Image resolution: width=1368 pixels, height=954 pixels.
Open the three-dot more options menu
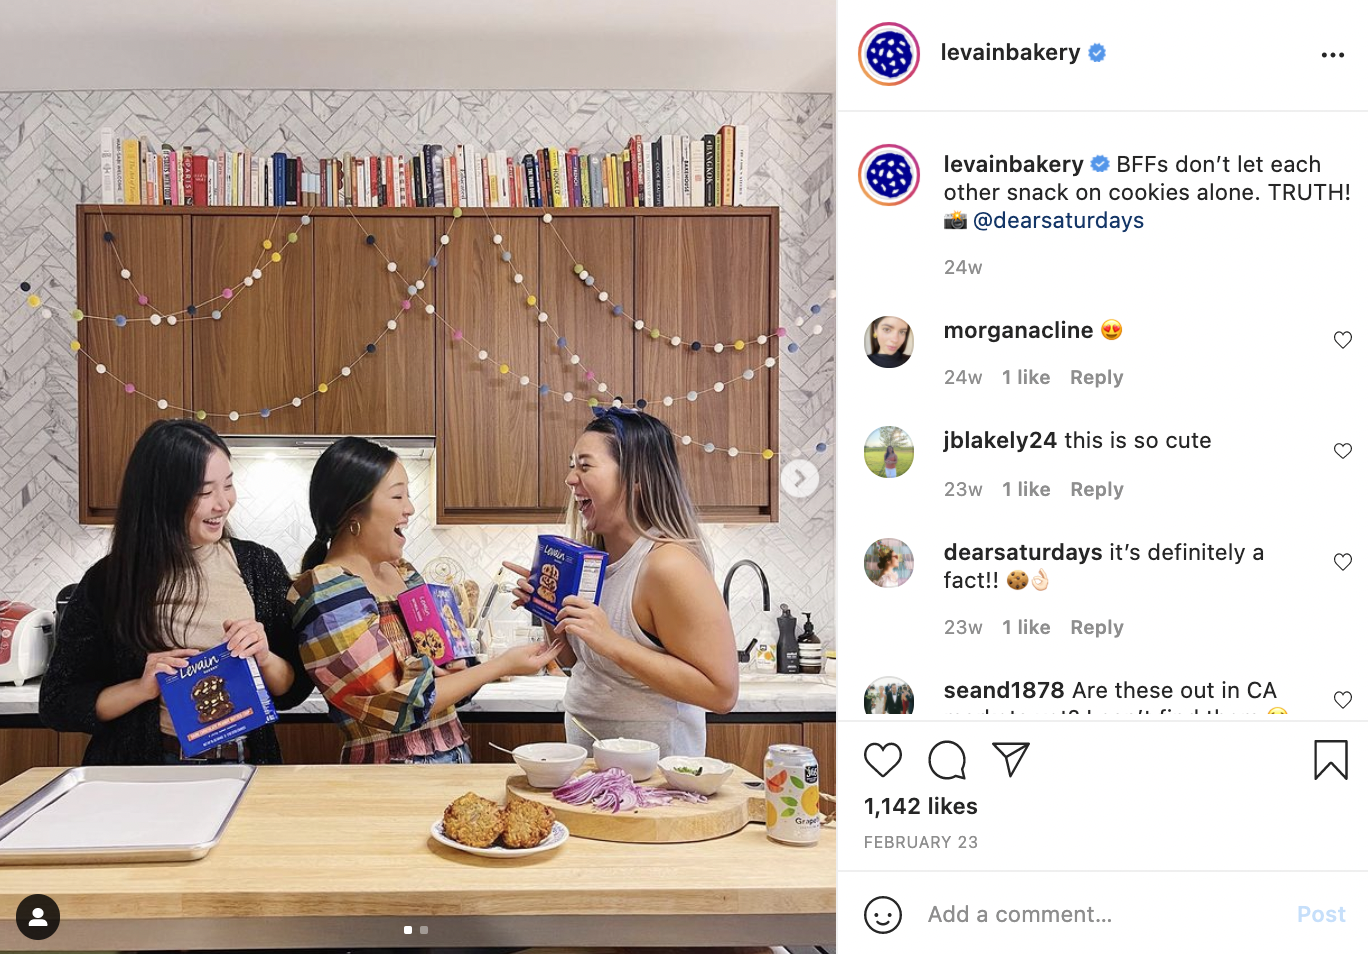(x=1333, y=55)
